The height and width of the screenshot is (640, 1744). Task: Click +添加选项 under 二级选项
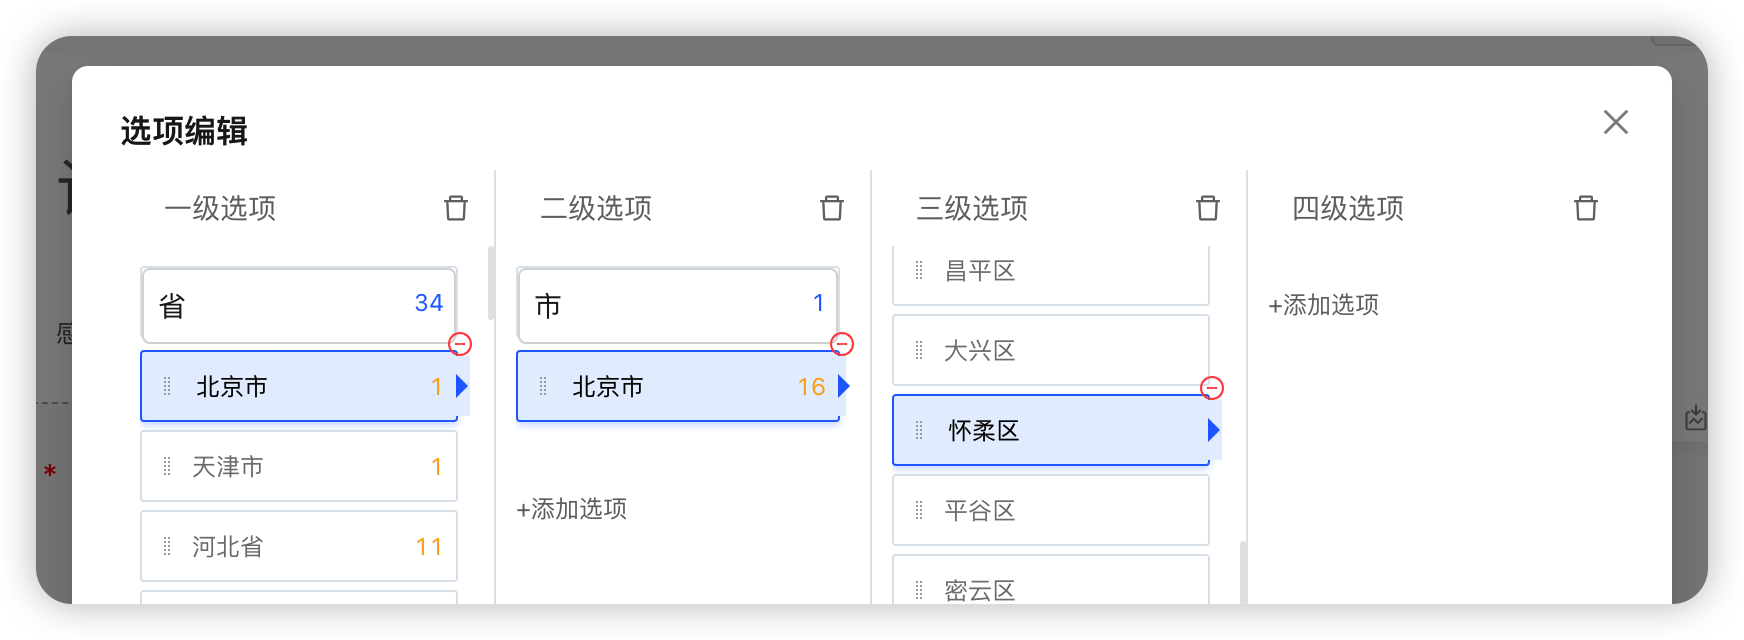coord(572,509)
